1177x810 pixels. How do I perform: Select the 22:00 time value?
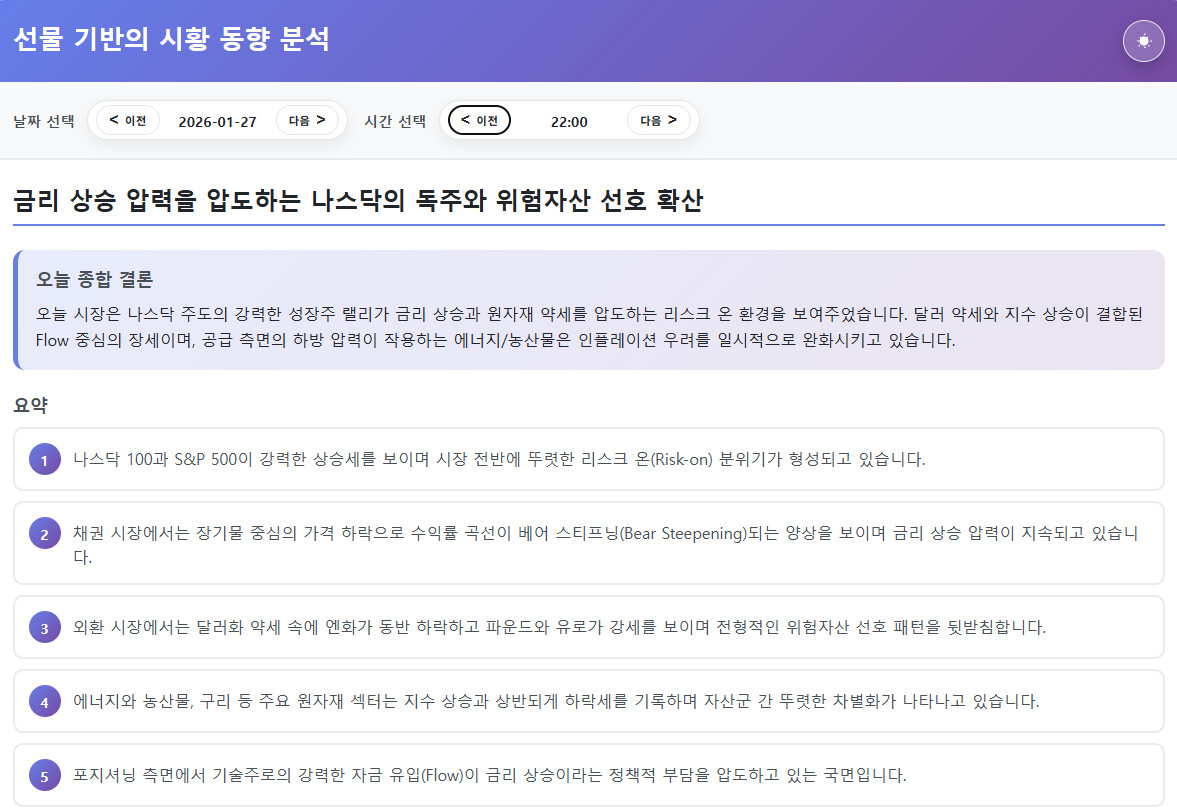569,122
